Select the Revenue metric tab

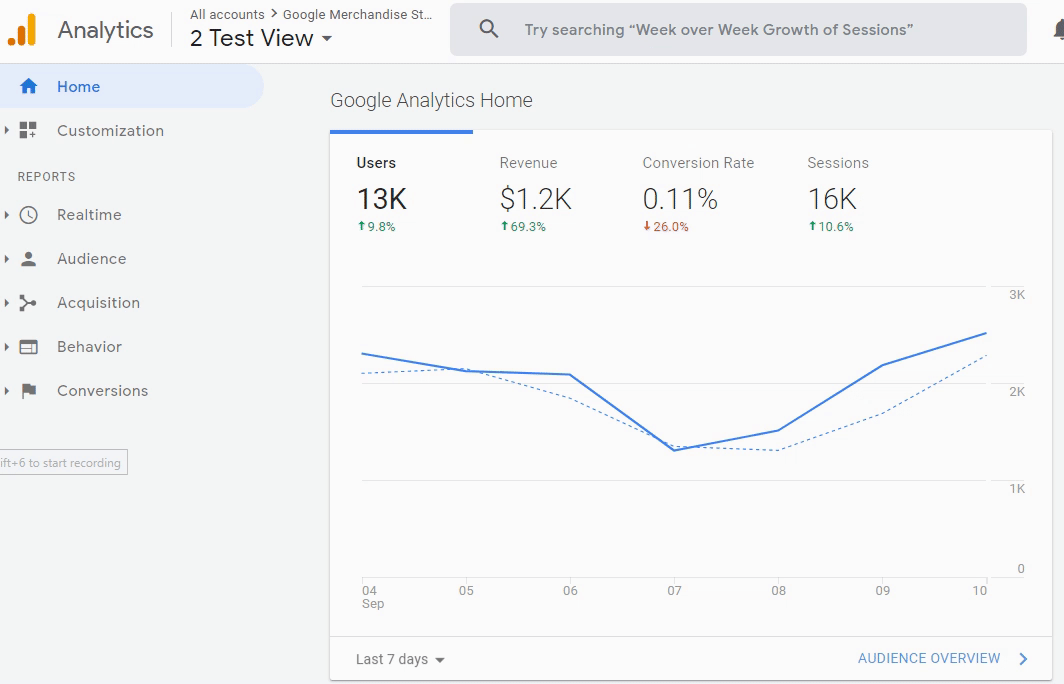click(535, 195)
